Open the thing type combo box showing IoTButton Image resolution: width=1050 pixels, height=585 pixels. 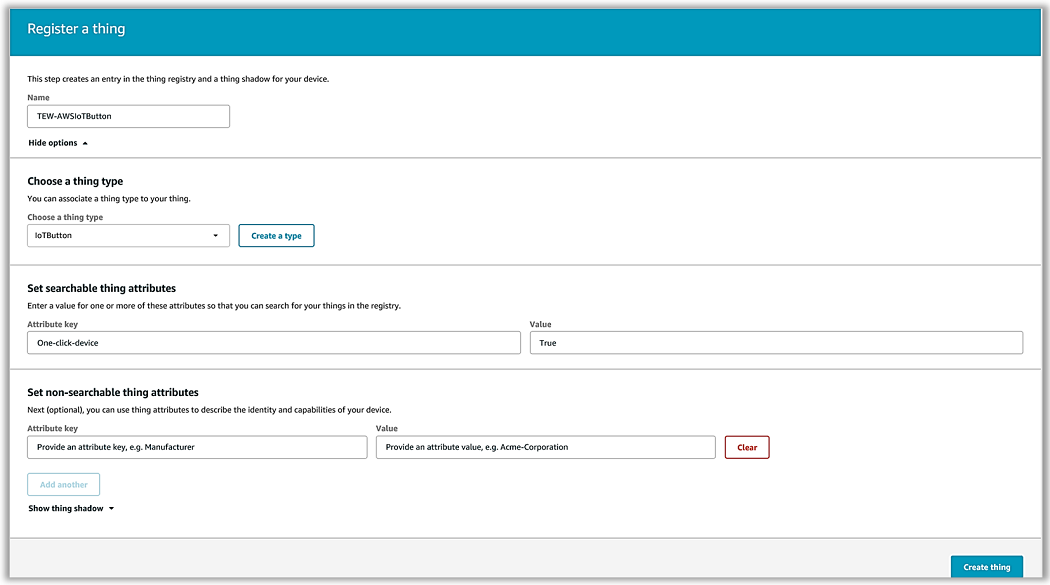127,236
